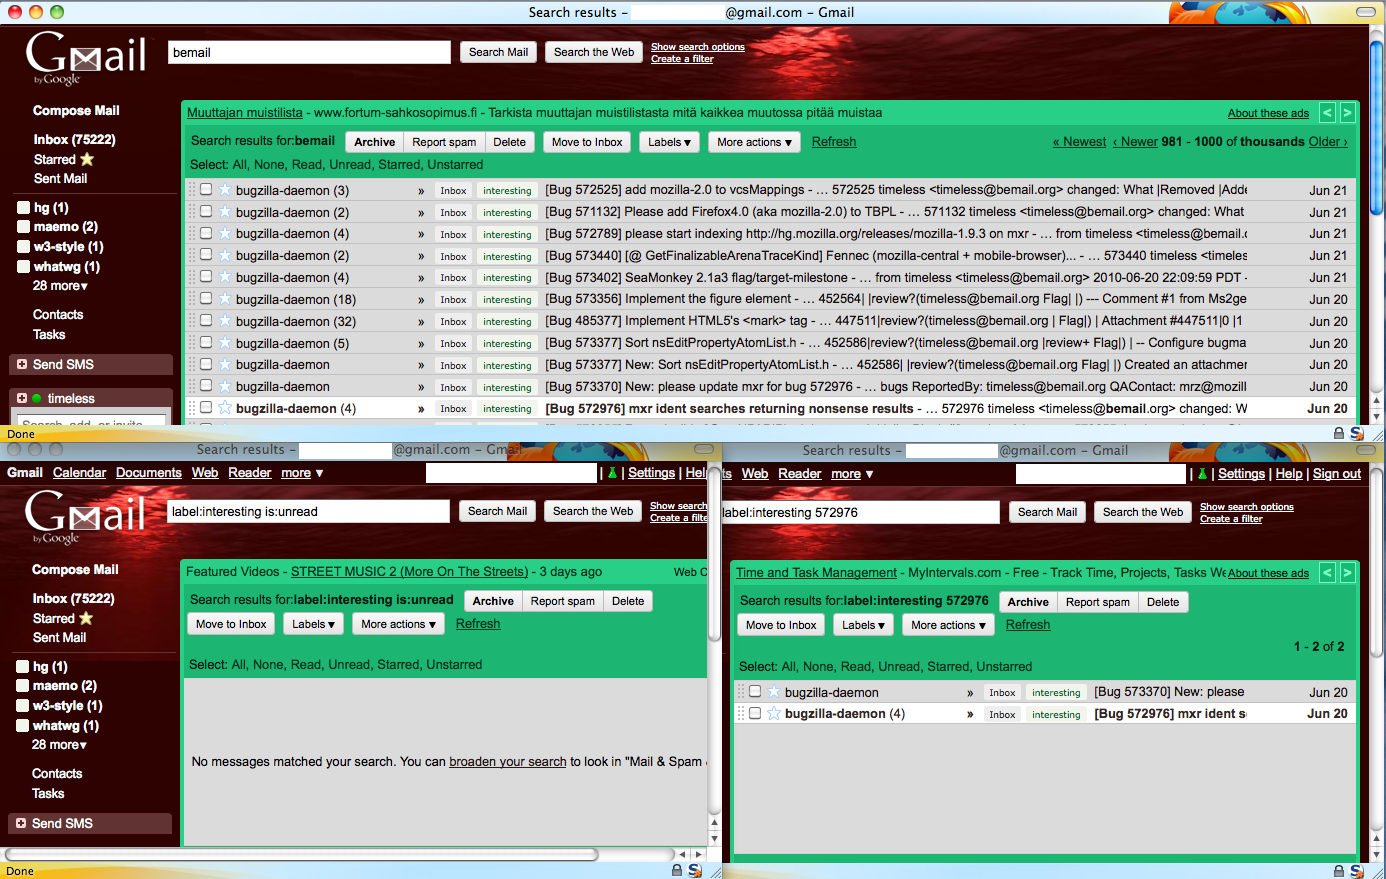This screenshot has width=1386, height=879.
Task: Tick checkbox for Bug 572976 in label:interesting 572976 window
Action: tap(755, 713)
